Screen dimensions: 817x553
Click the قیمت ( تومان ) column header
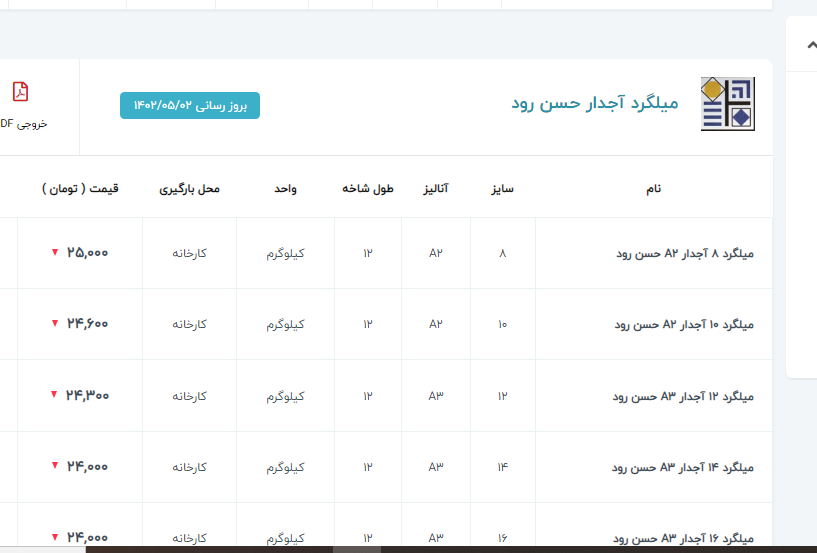[x=80, y=188]
